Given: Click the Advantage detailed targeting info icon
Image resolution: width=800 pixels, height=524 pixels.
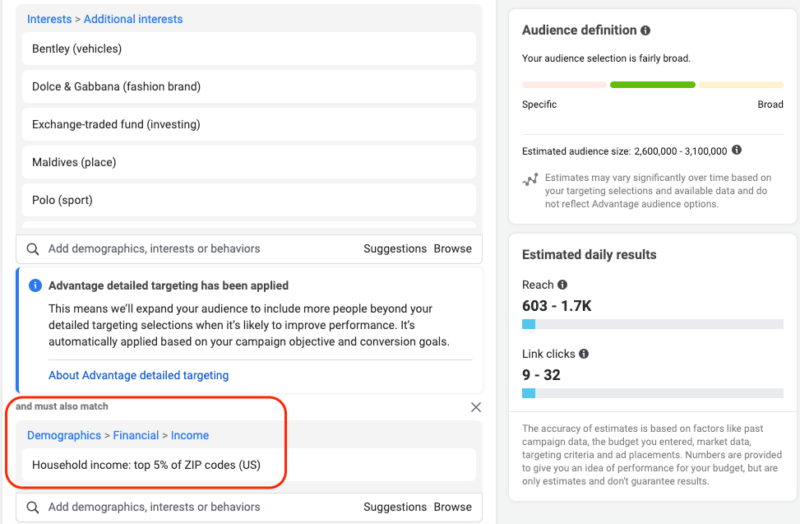Looking at the screenshot, I should [x=35, y=285].
